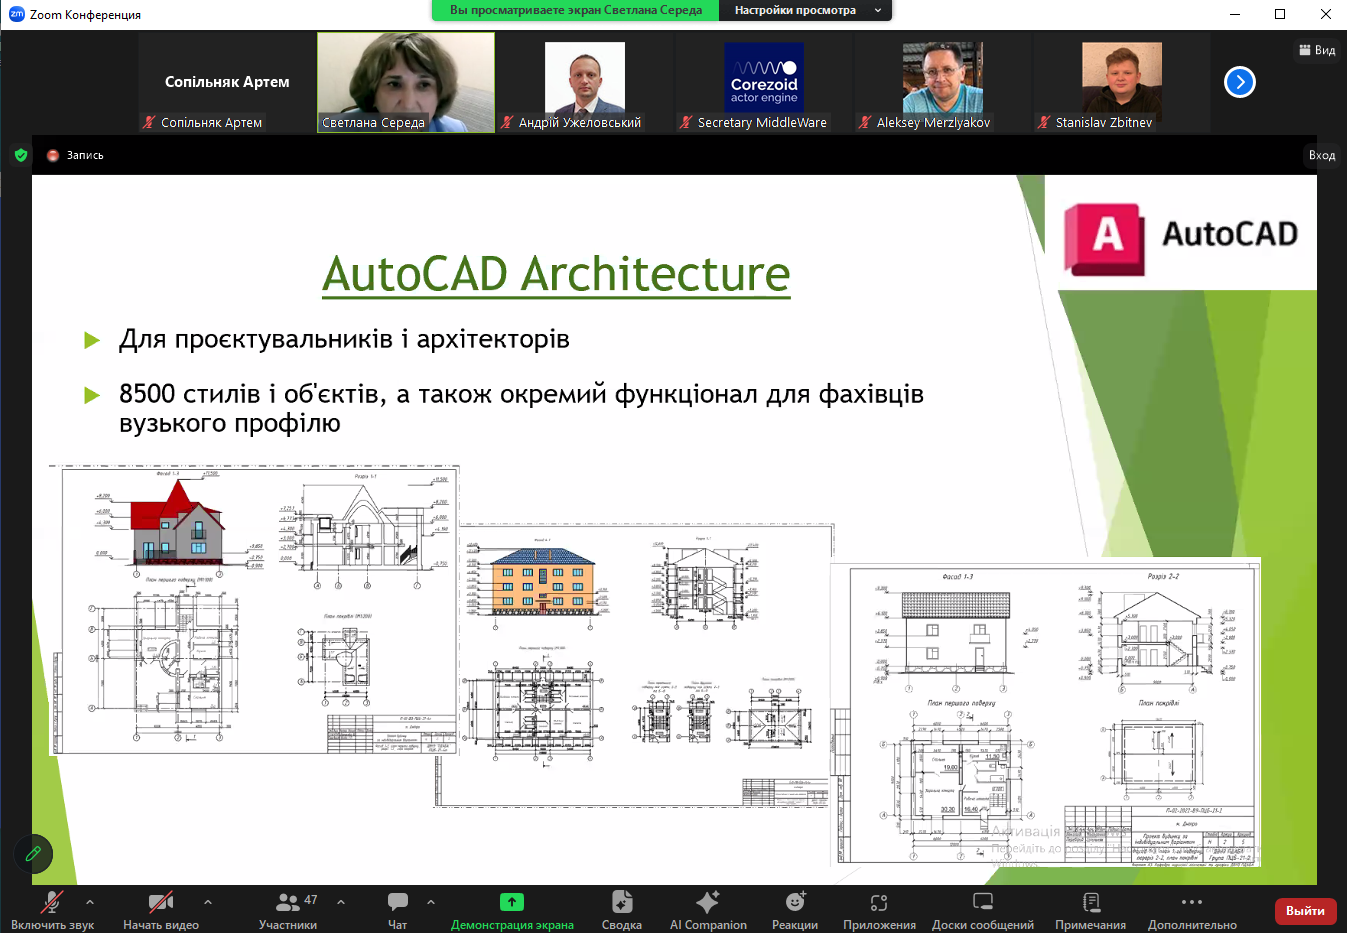This screenshot has height=933, width=1347.
Task: Unmute microphone with Включить звук icon
Action: click(52, 903)
